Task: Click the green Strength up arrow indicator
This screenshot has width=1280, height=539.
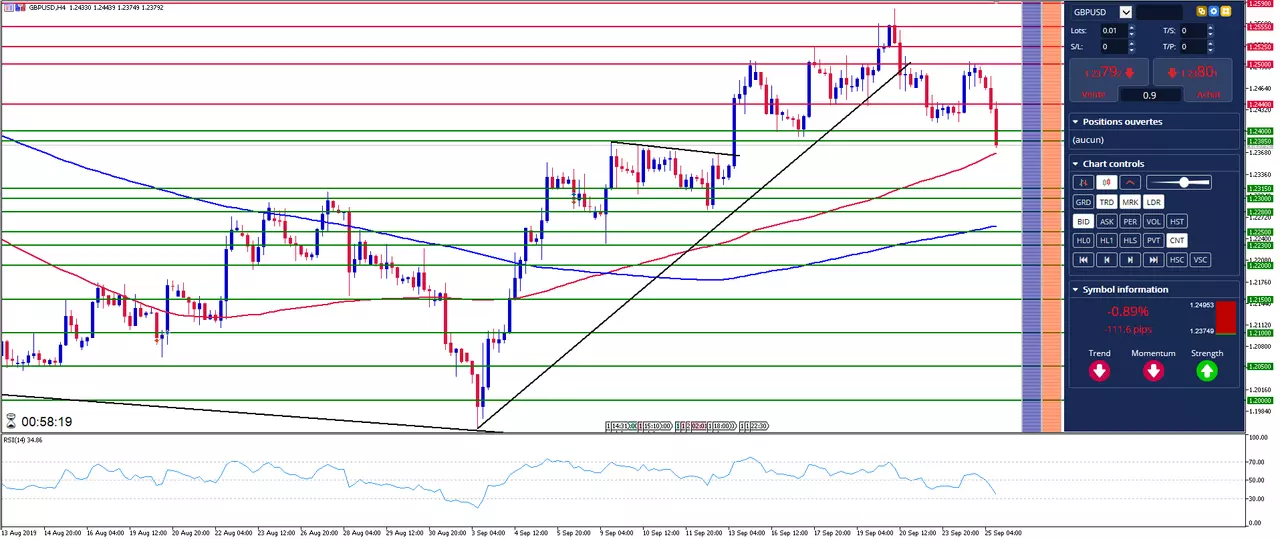Action: click(1207, 371)
